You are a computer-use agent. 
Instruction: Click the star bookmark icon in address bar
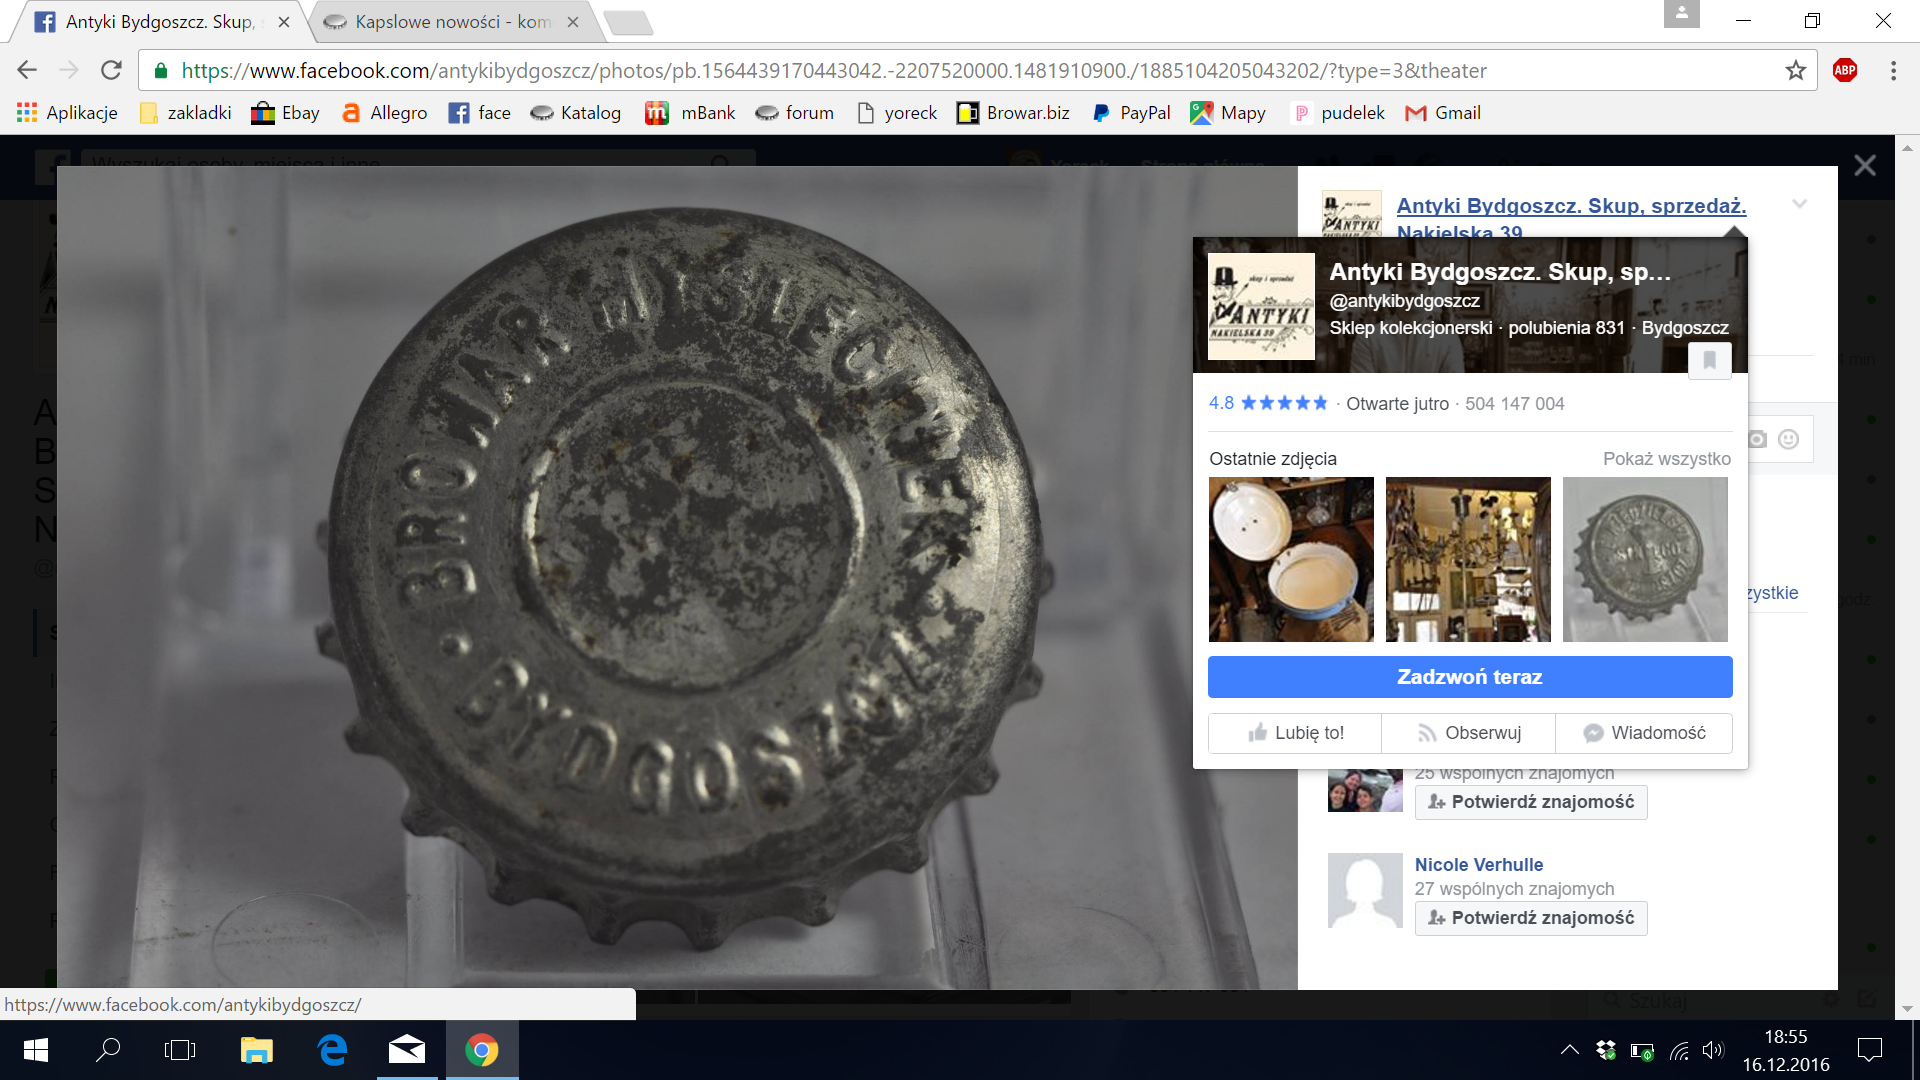(x=1795, y=70)
